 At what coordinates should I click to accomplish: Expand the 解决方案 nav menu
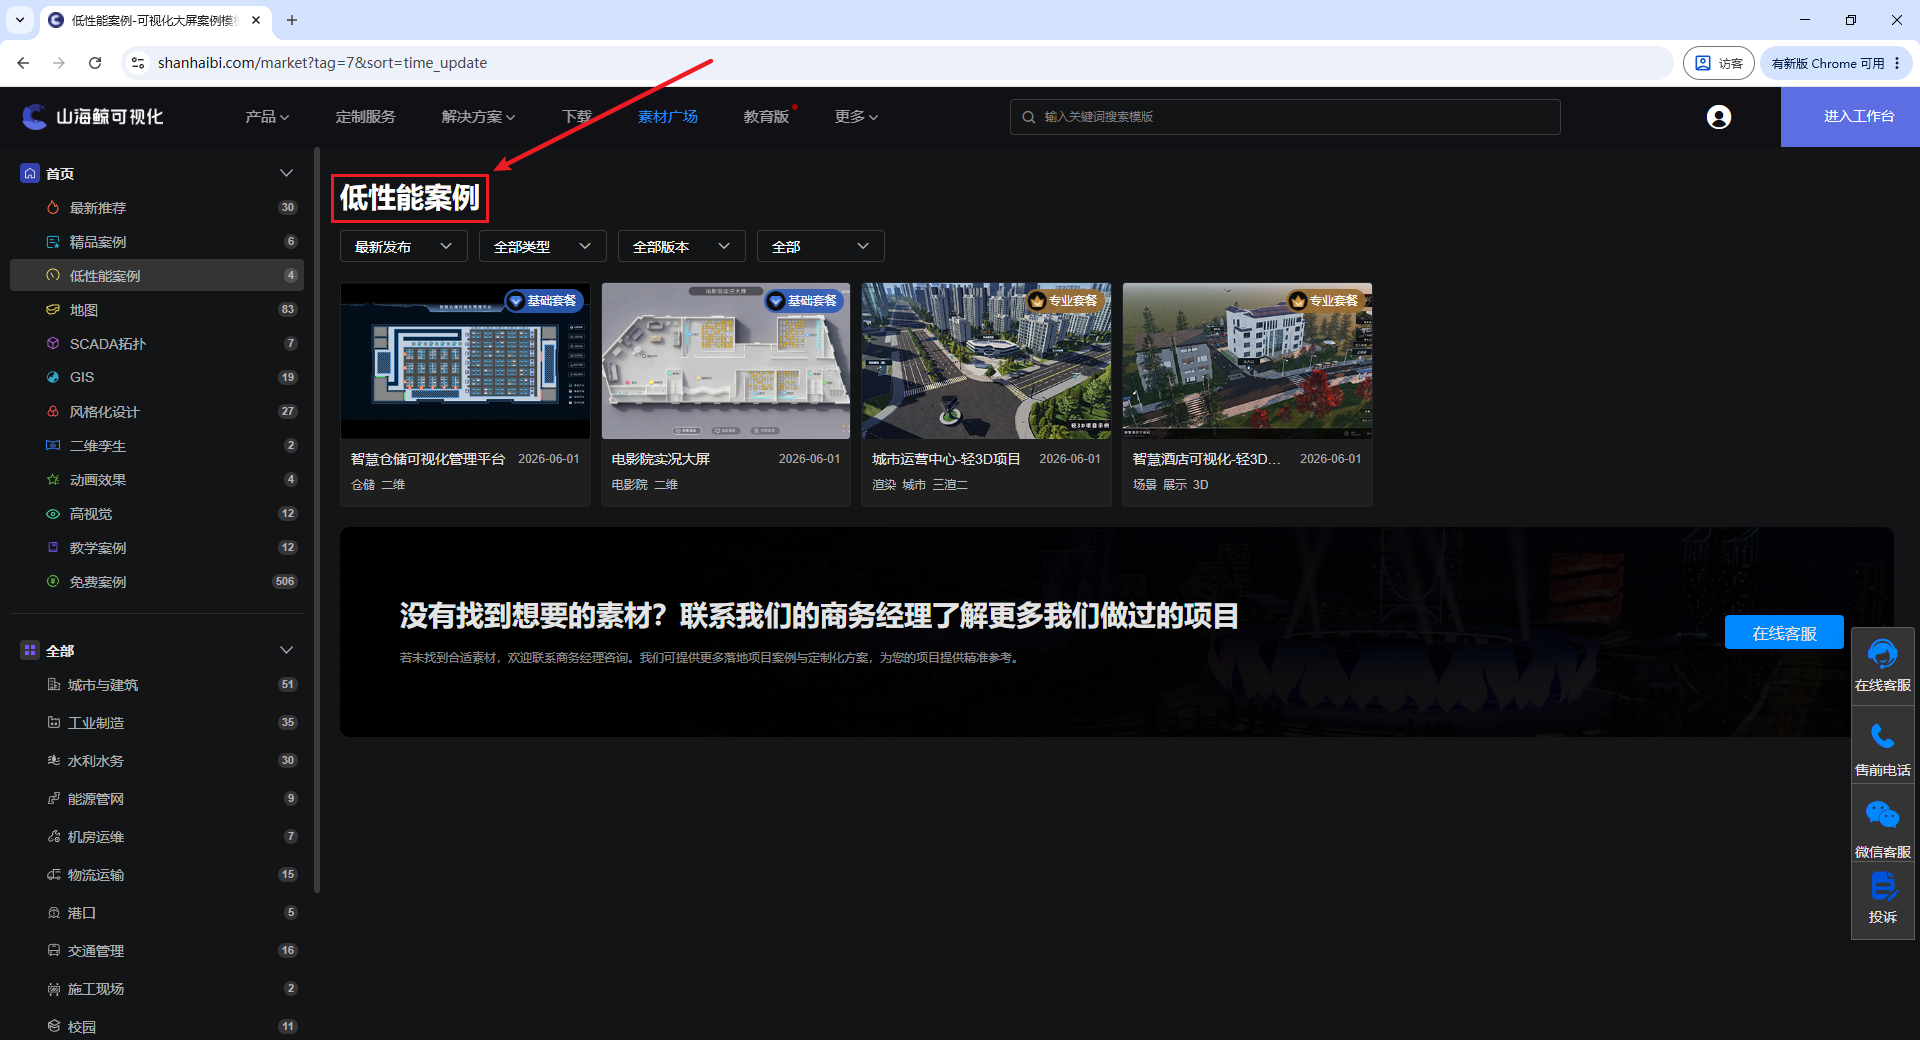478,117
